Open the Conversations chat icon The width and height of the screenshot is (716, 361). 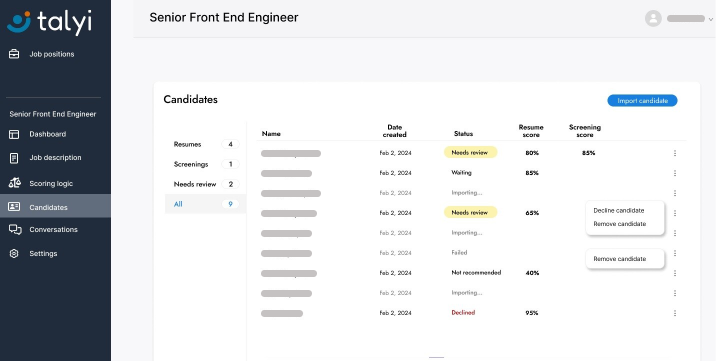pos(15,230)
